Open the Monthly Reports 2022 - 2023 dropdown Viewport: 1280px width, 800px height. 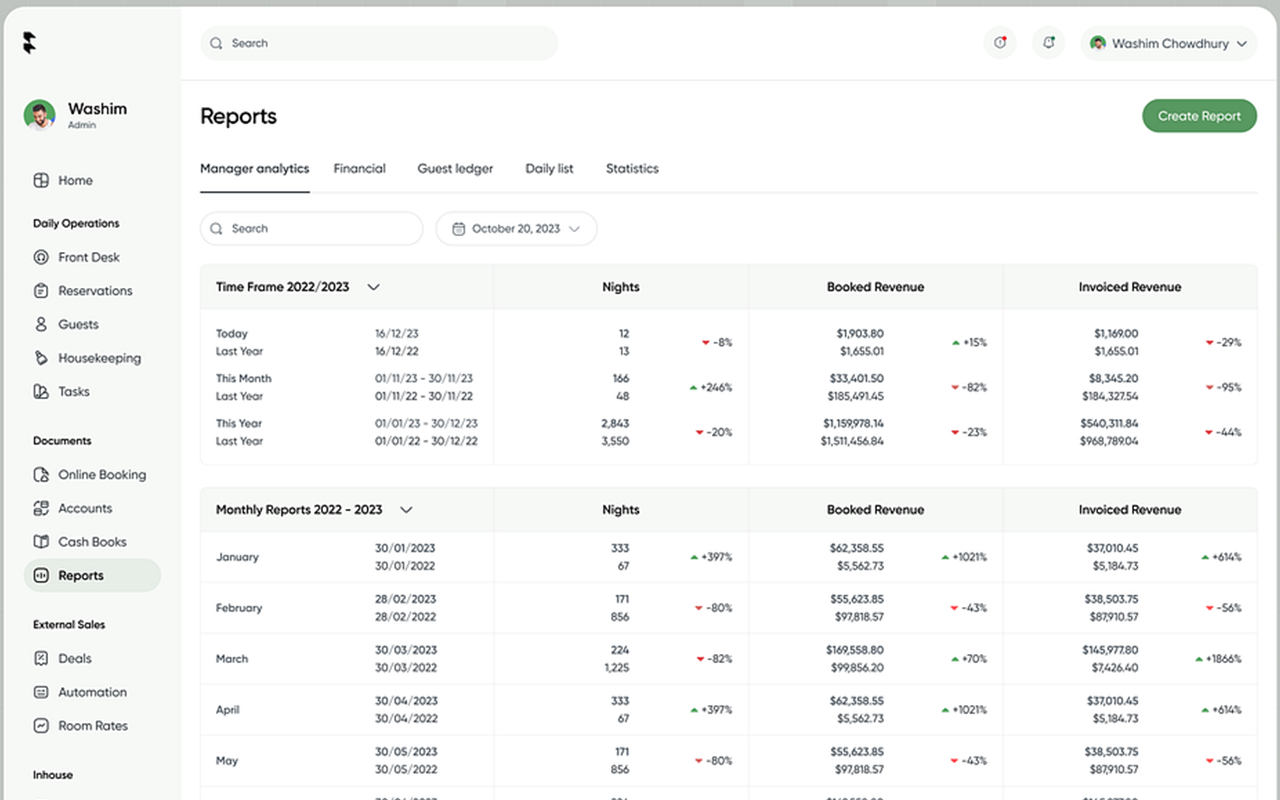[x=406, y=509]
